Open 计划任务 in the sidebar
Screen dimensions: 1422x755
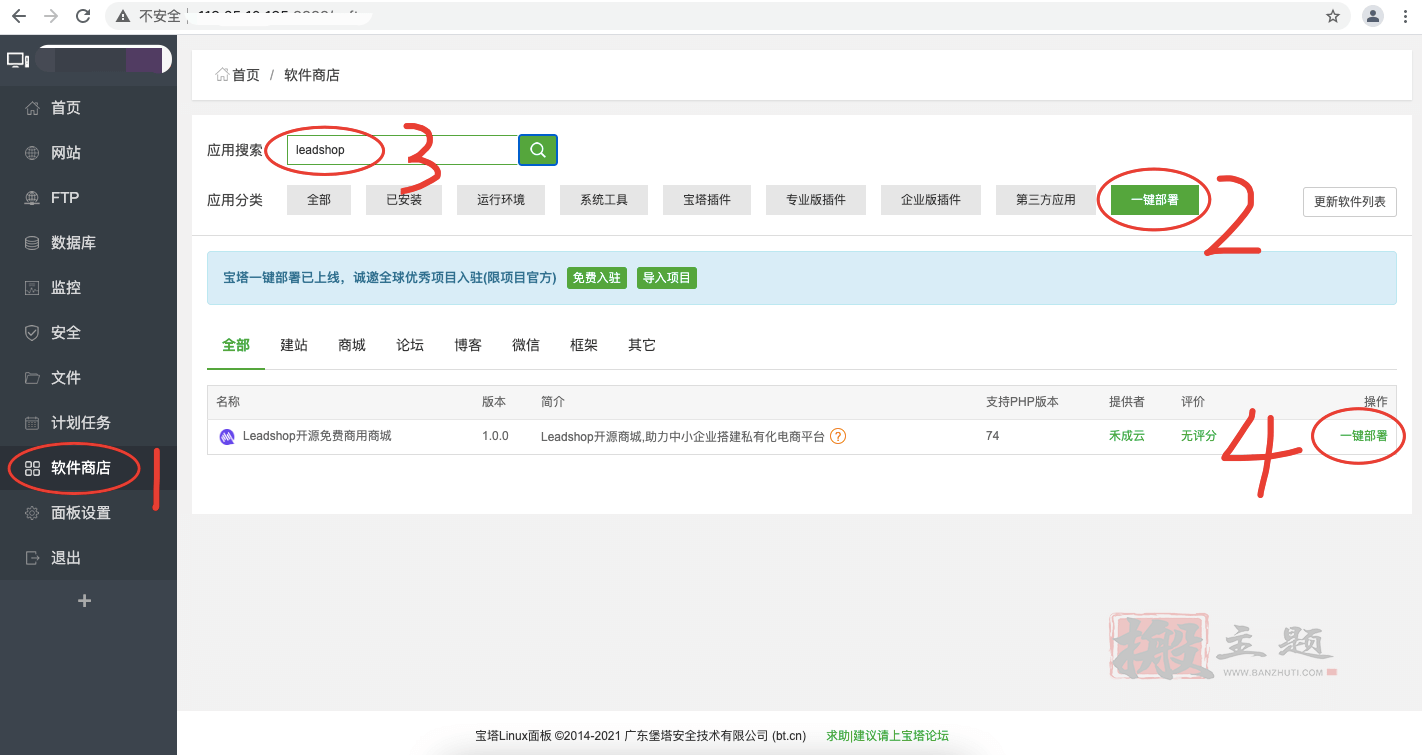pyautogui.click(x=88, y=423)
